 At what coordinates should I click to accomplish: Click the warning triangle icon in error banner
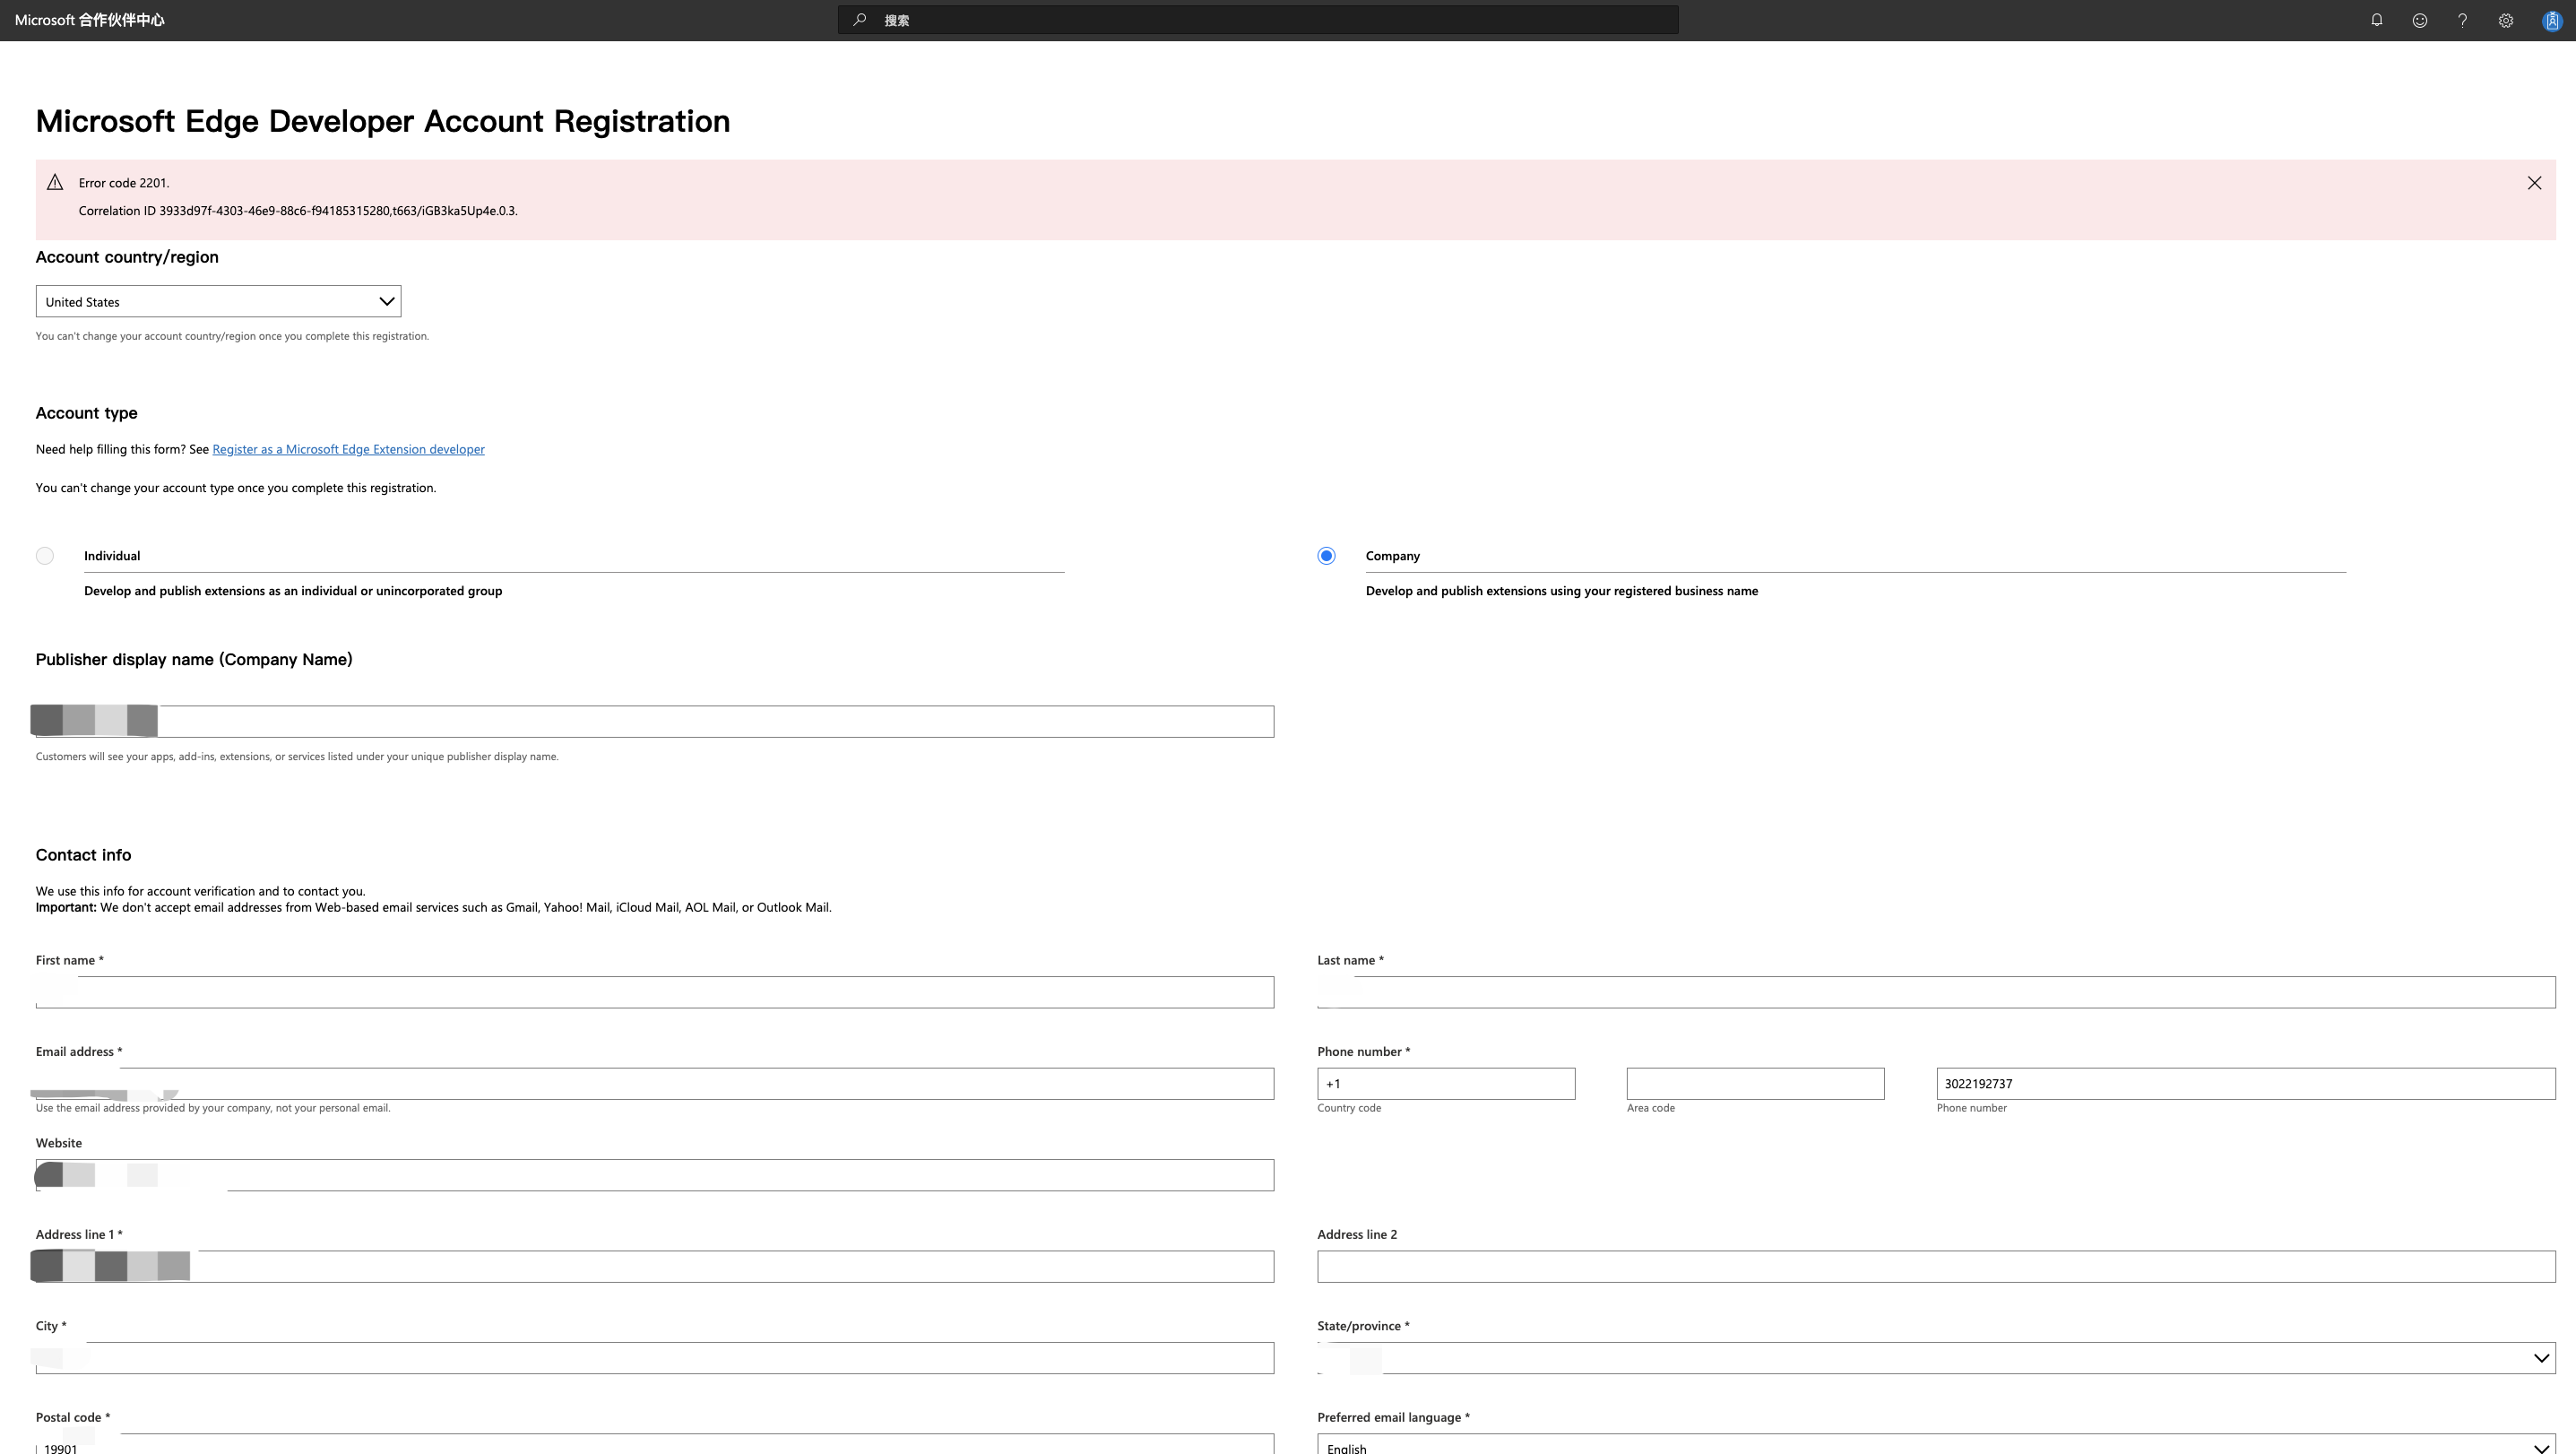(x=55, y=182)
